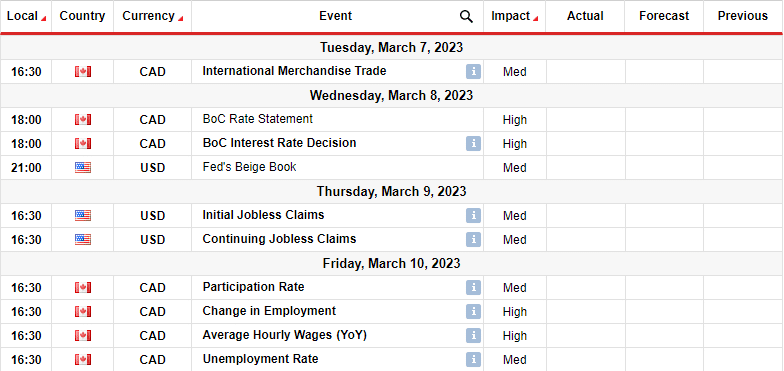The width and height of the screenshot is (784, 371).
Task: Click the Country column header
Action: click(x=82, y=16)
